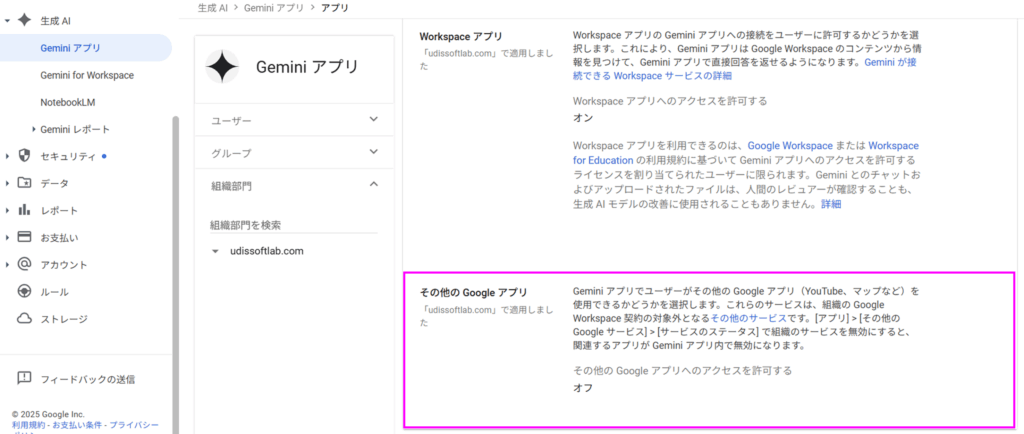
Task: Open the 詳細 link after 生成 AI モデル text
Action: pyautogui.click(x=831, y=204)
